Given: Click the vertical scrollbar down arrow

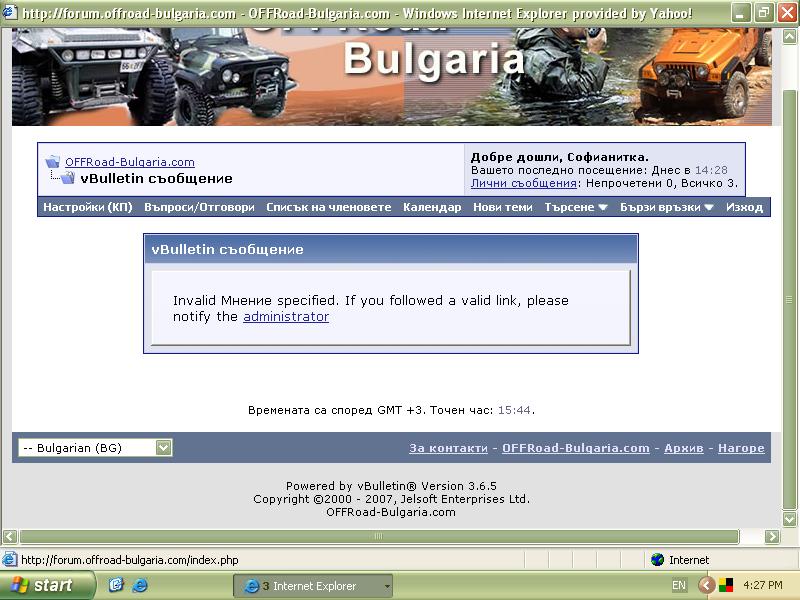Looking at the screenshot, I should pos(789,519).
